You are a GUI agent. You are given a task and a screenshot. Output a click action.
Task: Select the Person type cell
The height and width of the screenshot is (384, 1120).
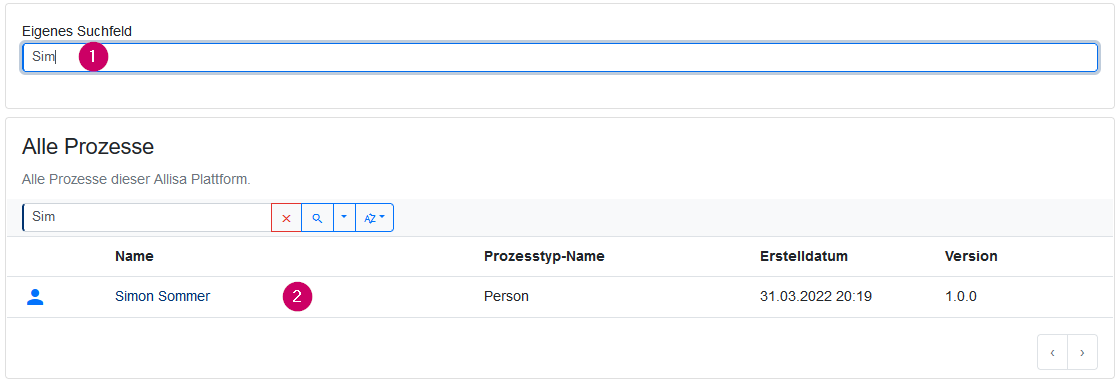[506, 296]
